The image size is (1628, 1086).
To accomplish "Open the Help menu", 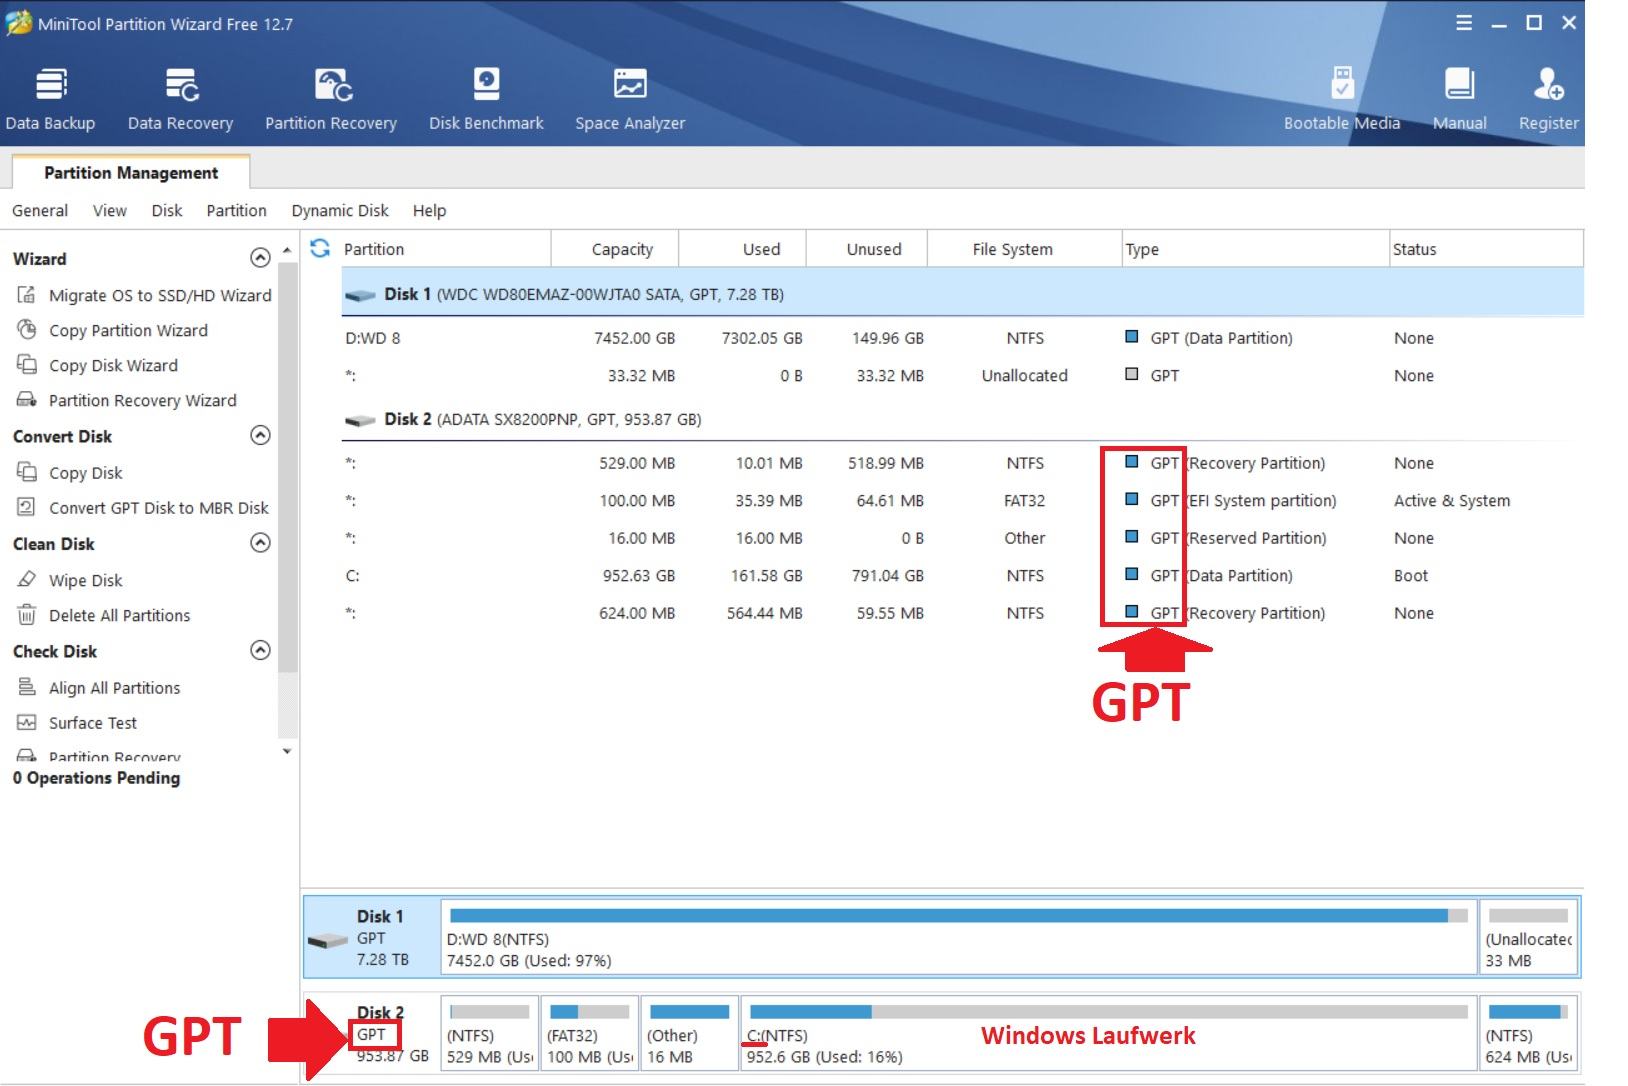I will [429, 210].
